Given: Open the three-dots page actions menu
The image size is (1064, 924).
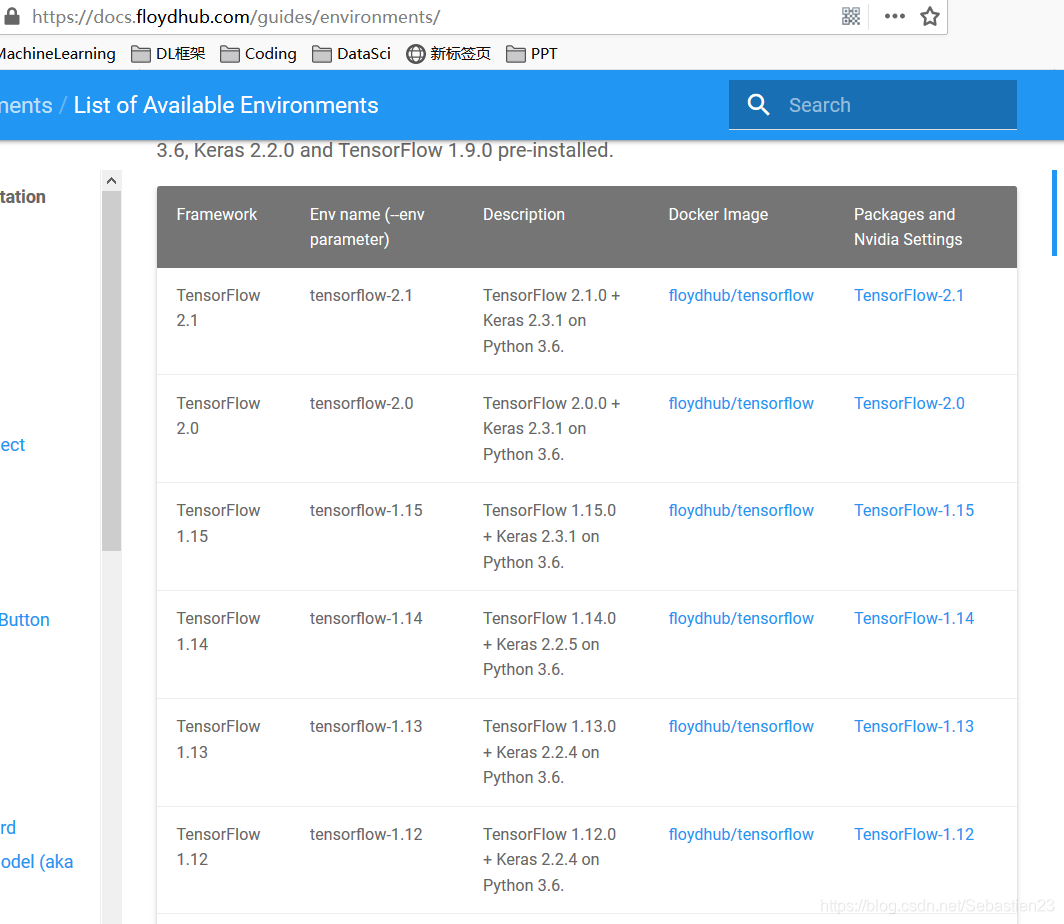Looking at the screenshot, I should [894, 16].
